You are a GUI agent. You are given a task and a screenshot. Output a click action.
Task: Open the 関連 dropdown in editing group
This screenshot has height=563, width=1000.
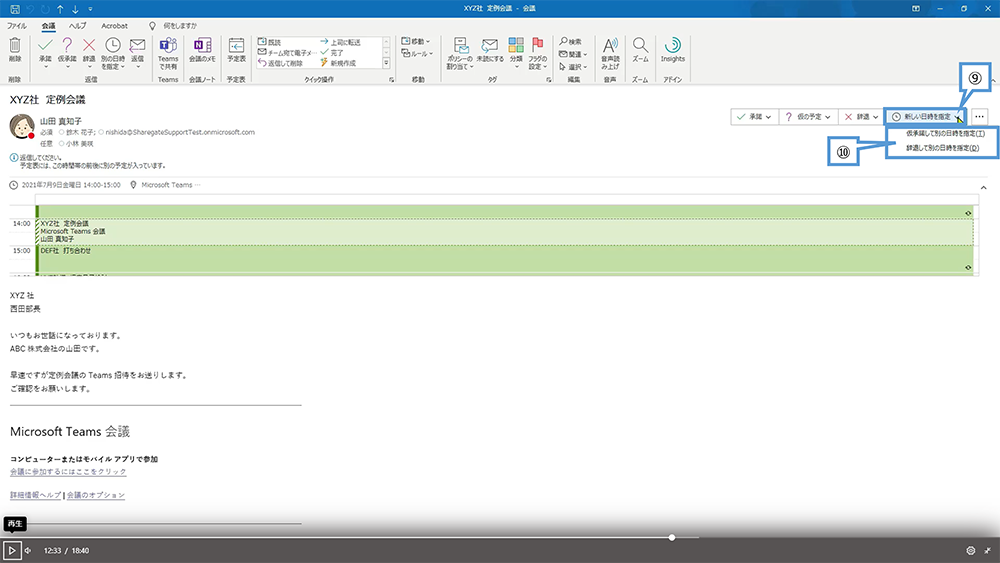click(x=573, y=54)
